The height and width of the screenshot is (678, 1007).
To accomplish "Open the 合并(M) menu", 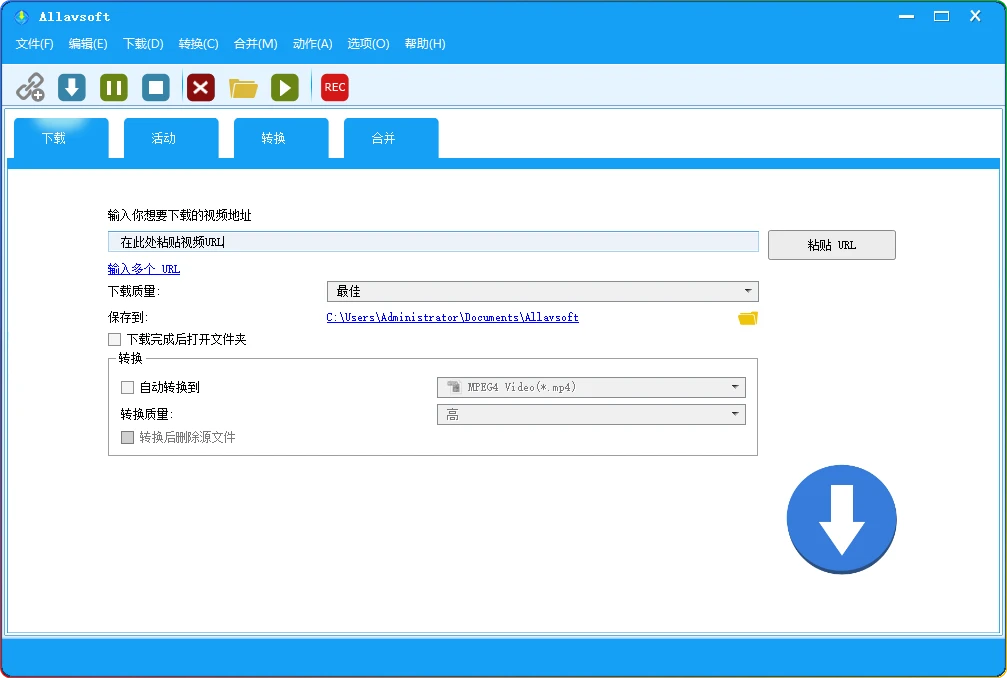I will 256,44.
